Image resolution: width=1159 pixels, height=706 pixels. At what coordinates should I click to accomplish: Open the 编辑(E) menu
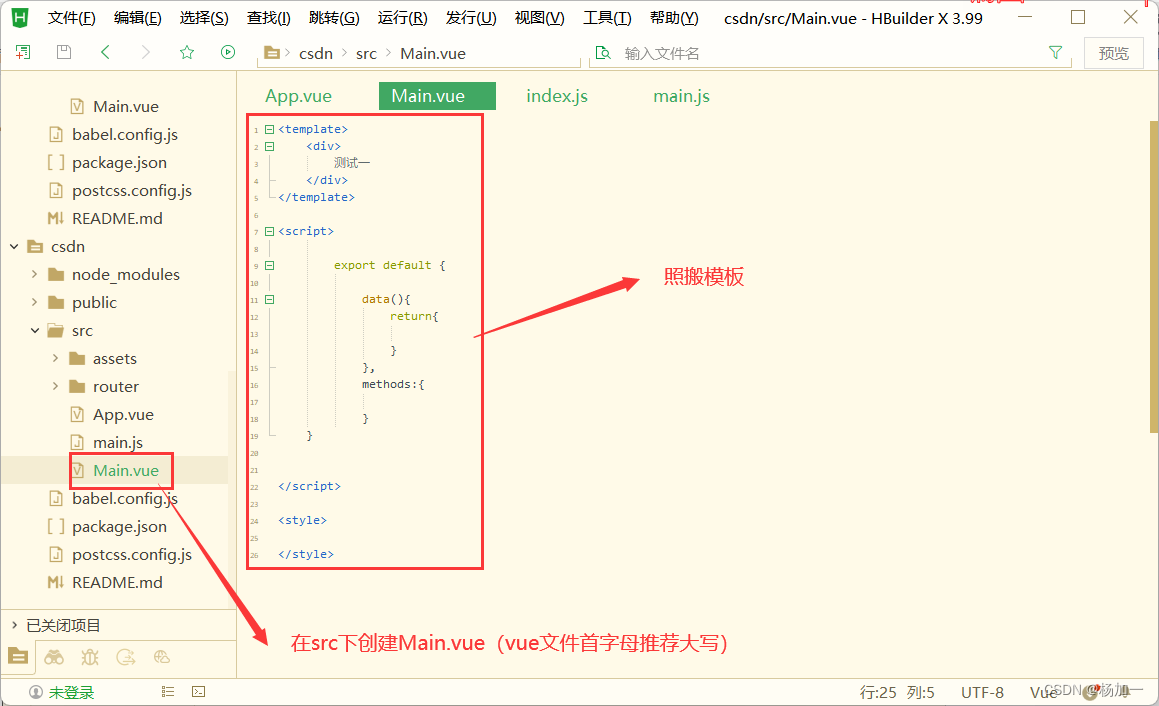click(x=137, y=18)
